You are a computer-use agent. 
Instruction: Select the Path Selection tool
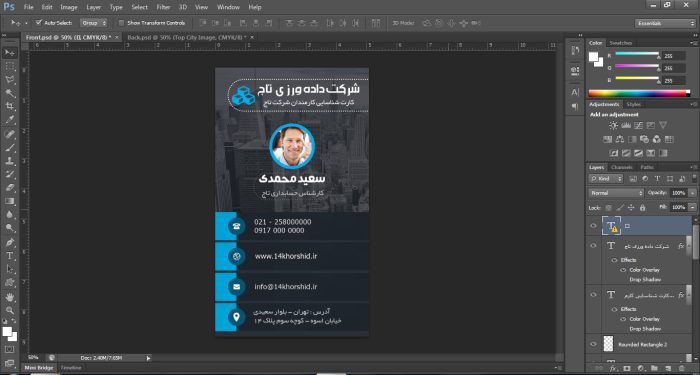pyautogui.click(x=9, y=269)
